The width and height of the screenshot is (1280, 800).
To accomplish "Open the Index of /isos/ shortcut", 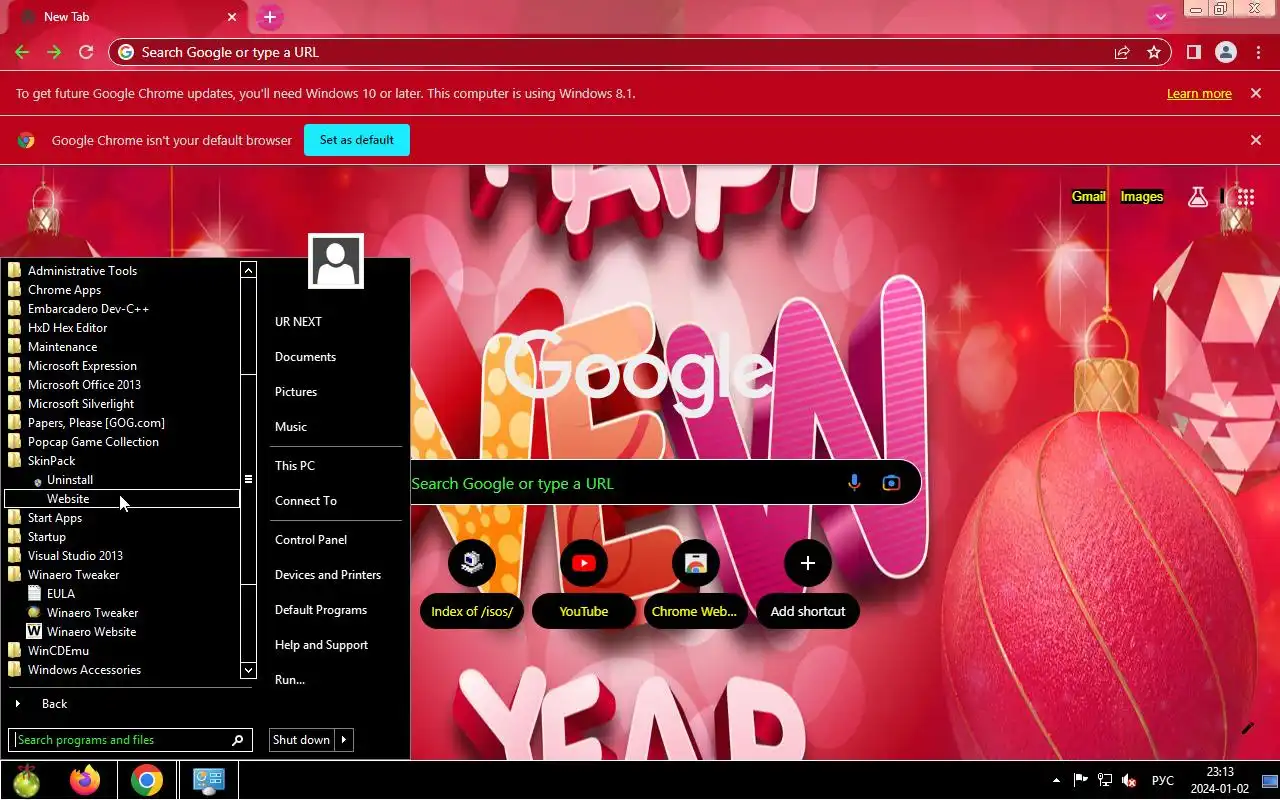I will point(472,584).
